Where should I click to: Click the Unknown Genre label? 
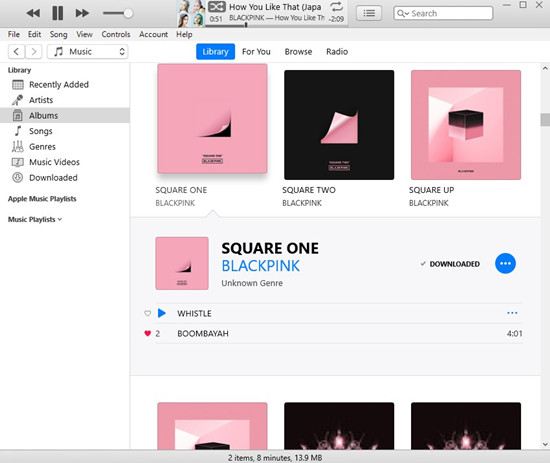click(252, 283)
